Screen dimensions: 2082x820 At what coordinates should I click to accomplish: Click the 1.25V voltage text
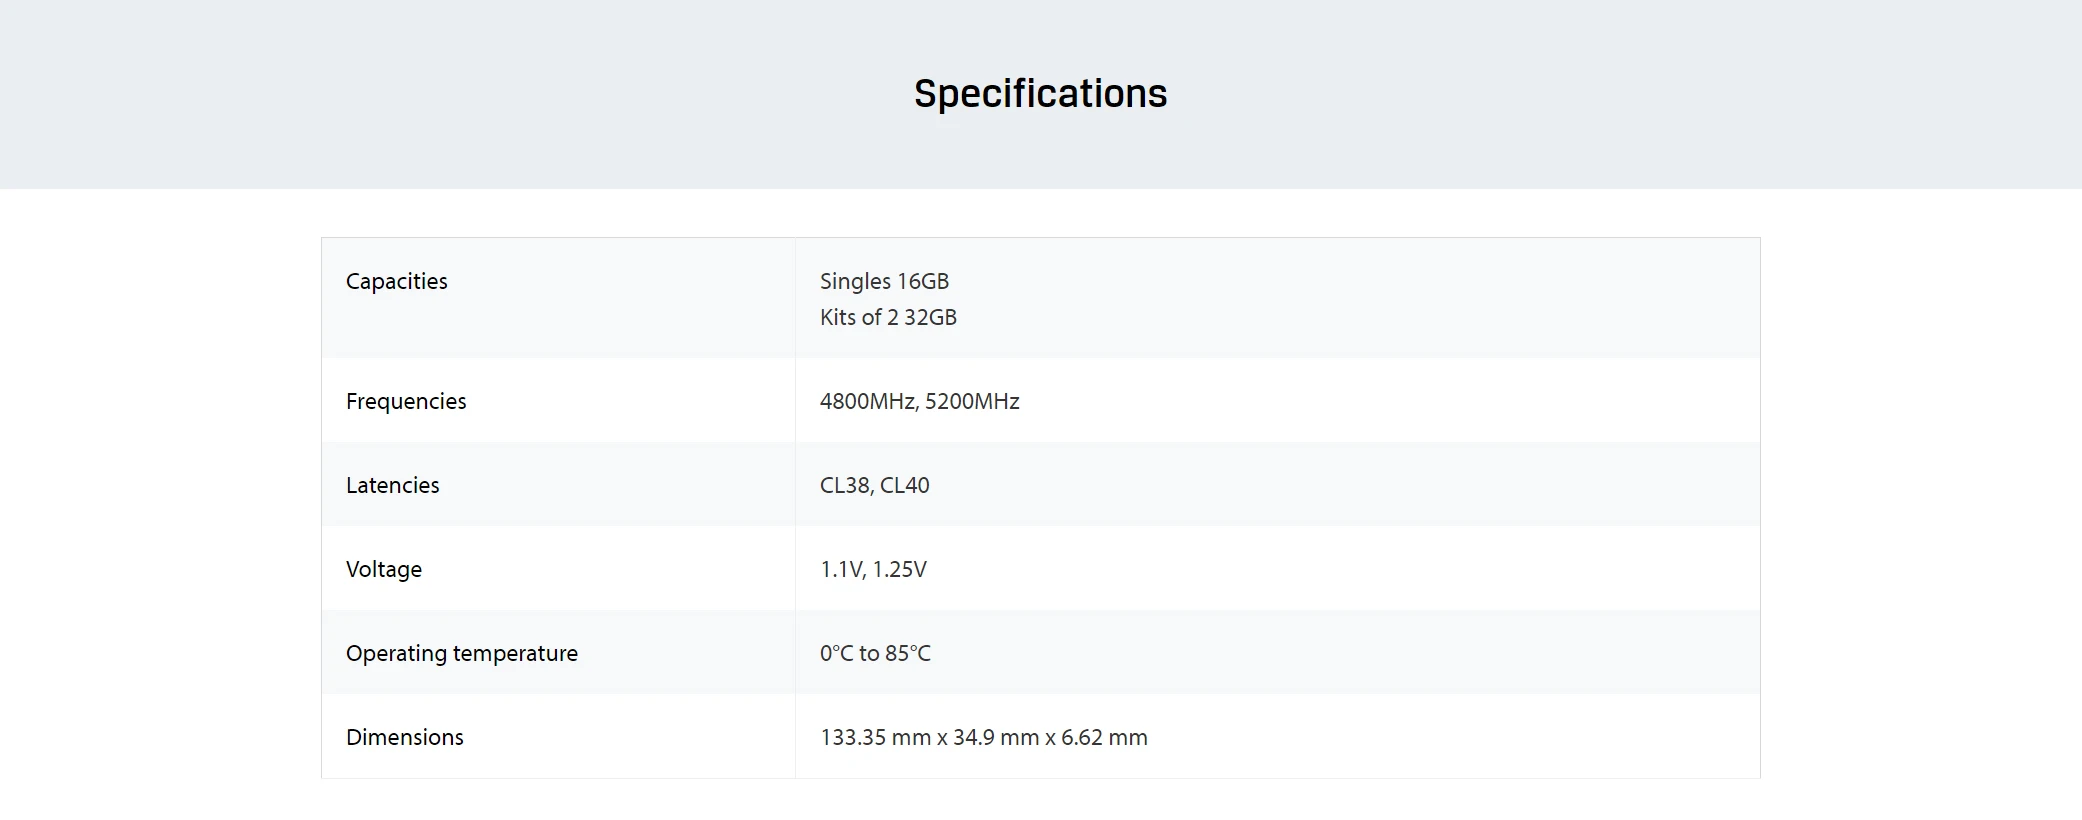click(900, 569)
